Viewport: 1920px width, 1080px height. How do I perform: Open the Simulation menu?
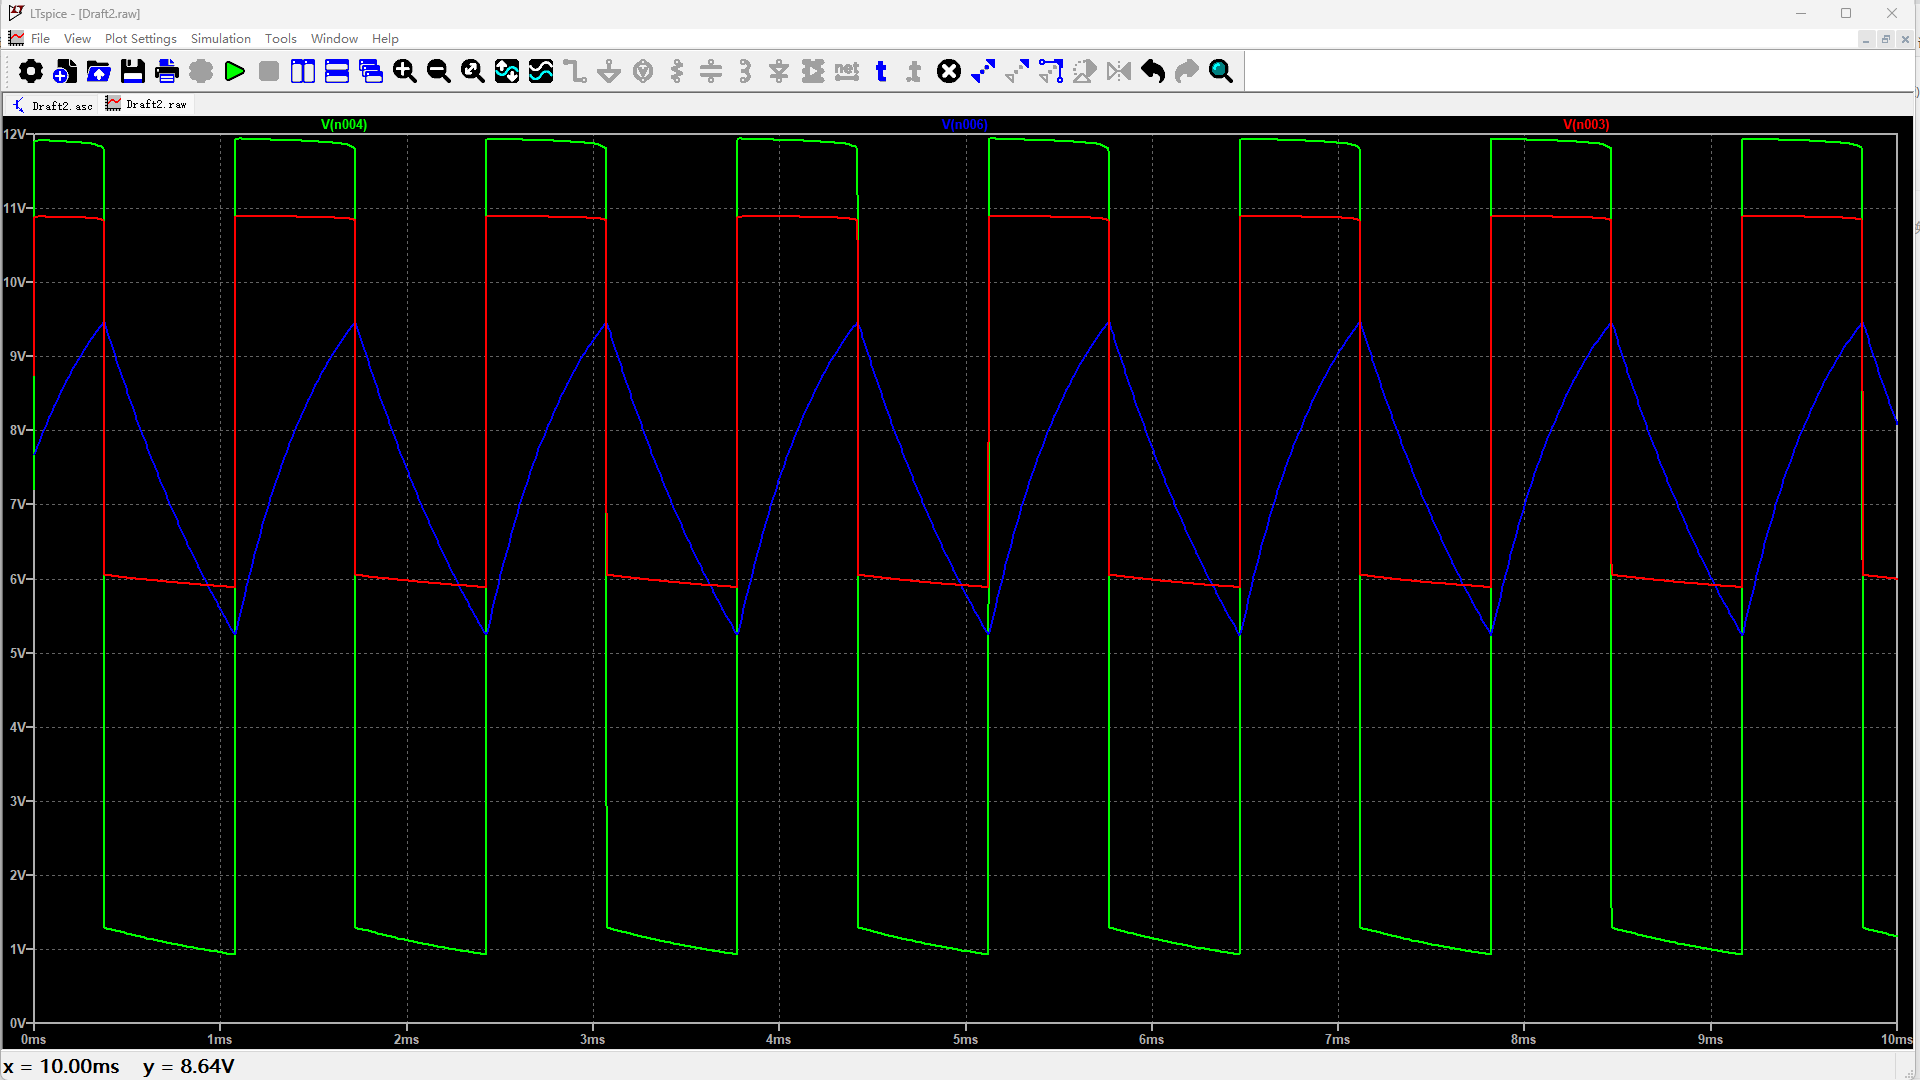coord(220,38)
